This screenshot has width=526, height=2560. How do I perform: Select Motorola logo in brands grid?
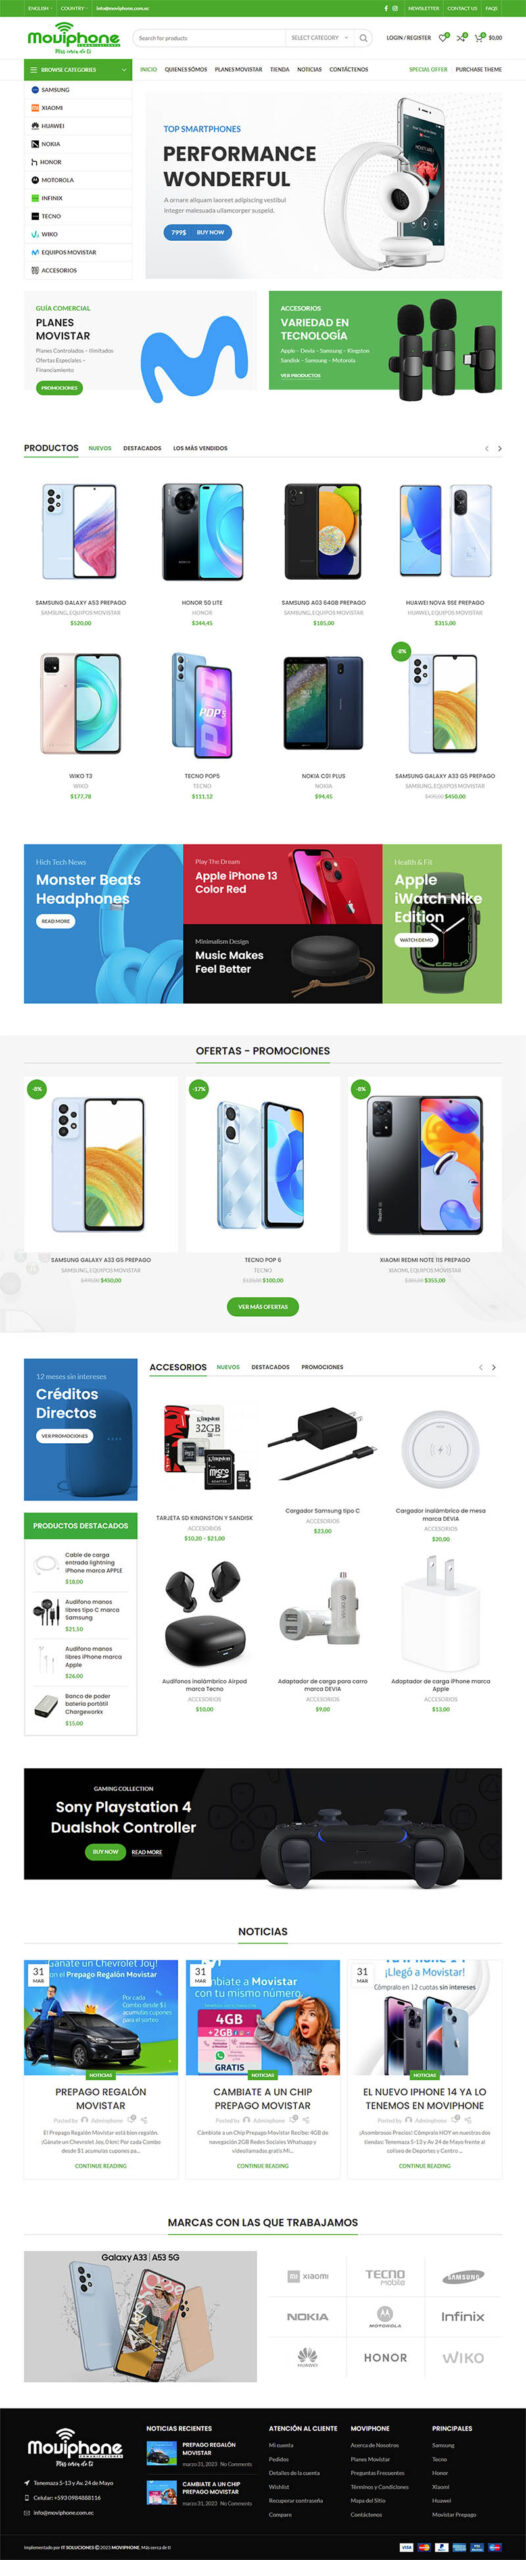(x=385, y=2317)
